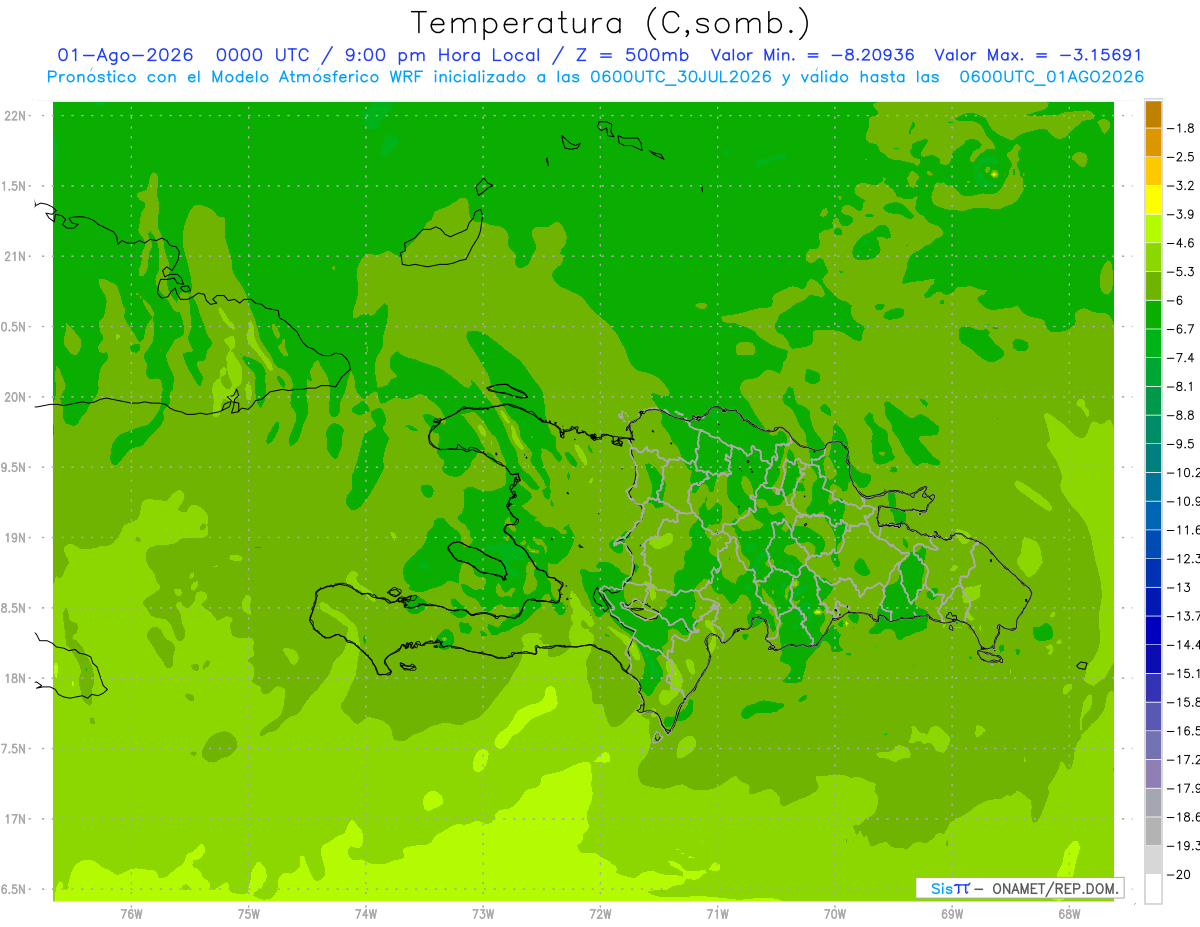Click the colorbar label "-18.6"
Viewport: 1200px width, 927px height.
tap(1183, 817)
